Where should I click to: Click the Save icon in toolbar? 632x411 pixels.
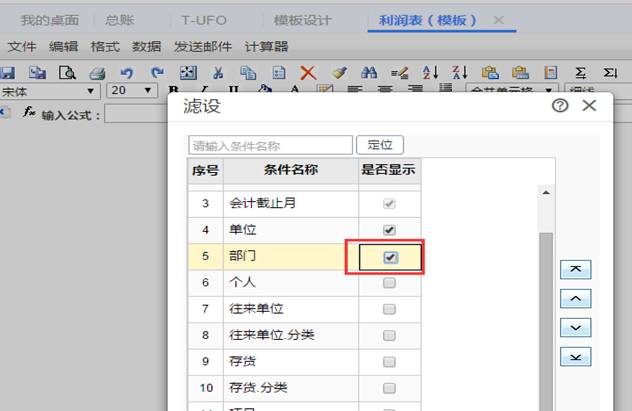tap(7, 73)
